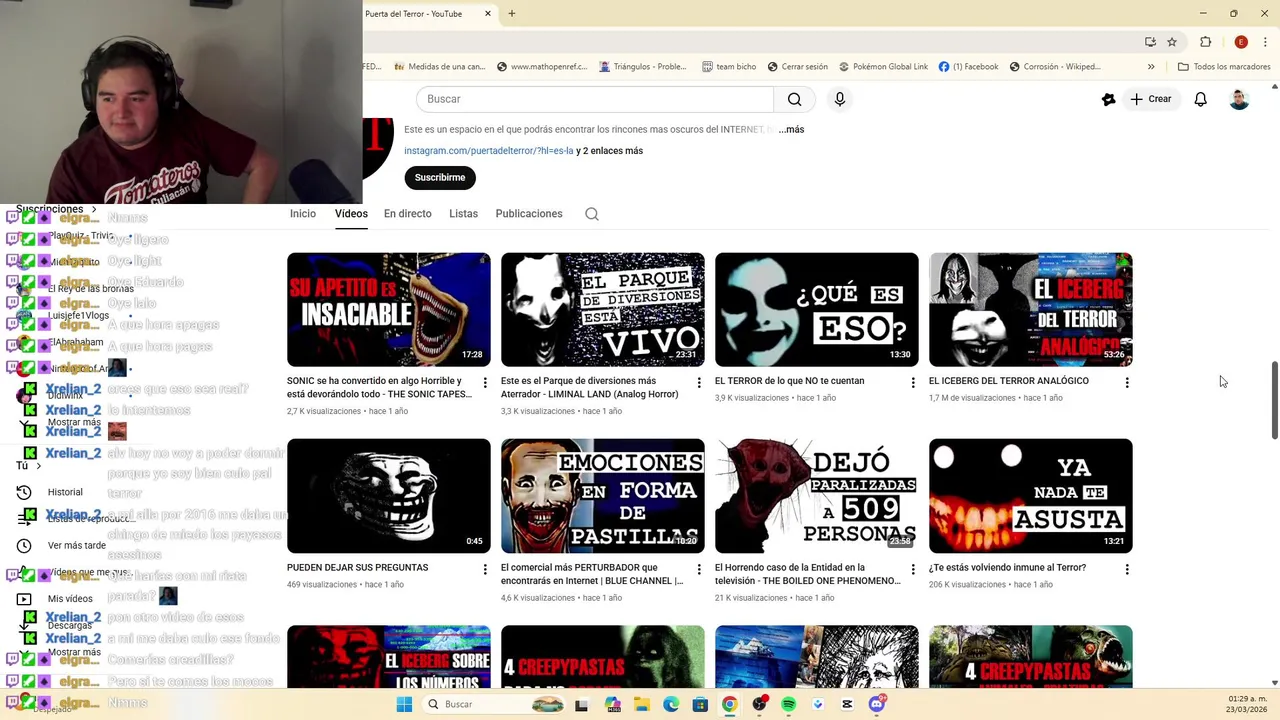Open the y 2 enlaces más link
This screenshot has height=720, width=1280.
[x=609, y=151]
